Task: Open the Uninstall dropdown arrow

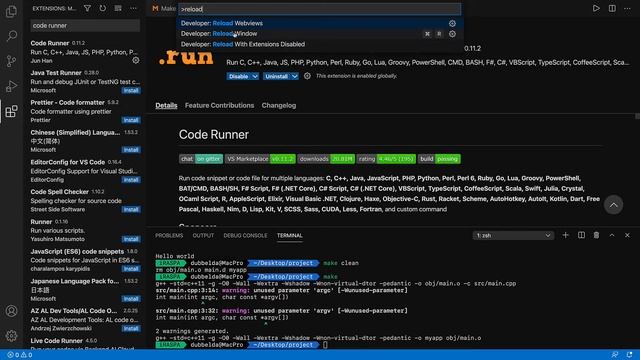Action: coord(295,76)
